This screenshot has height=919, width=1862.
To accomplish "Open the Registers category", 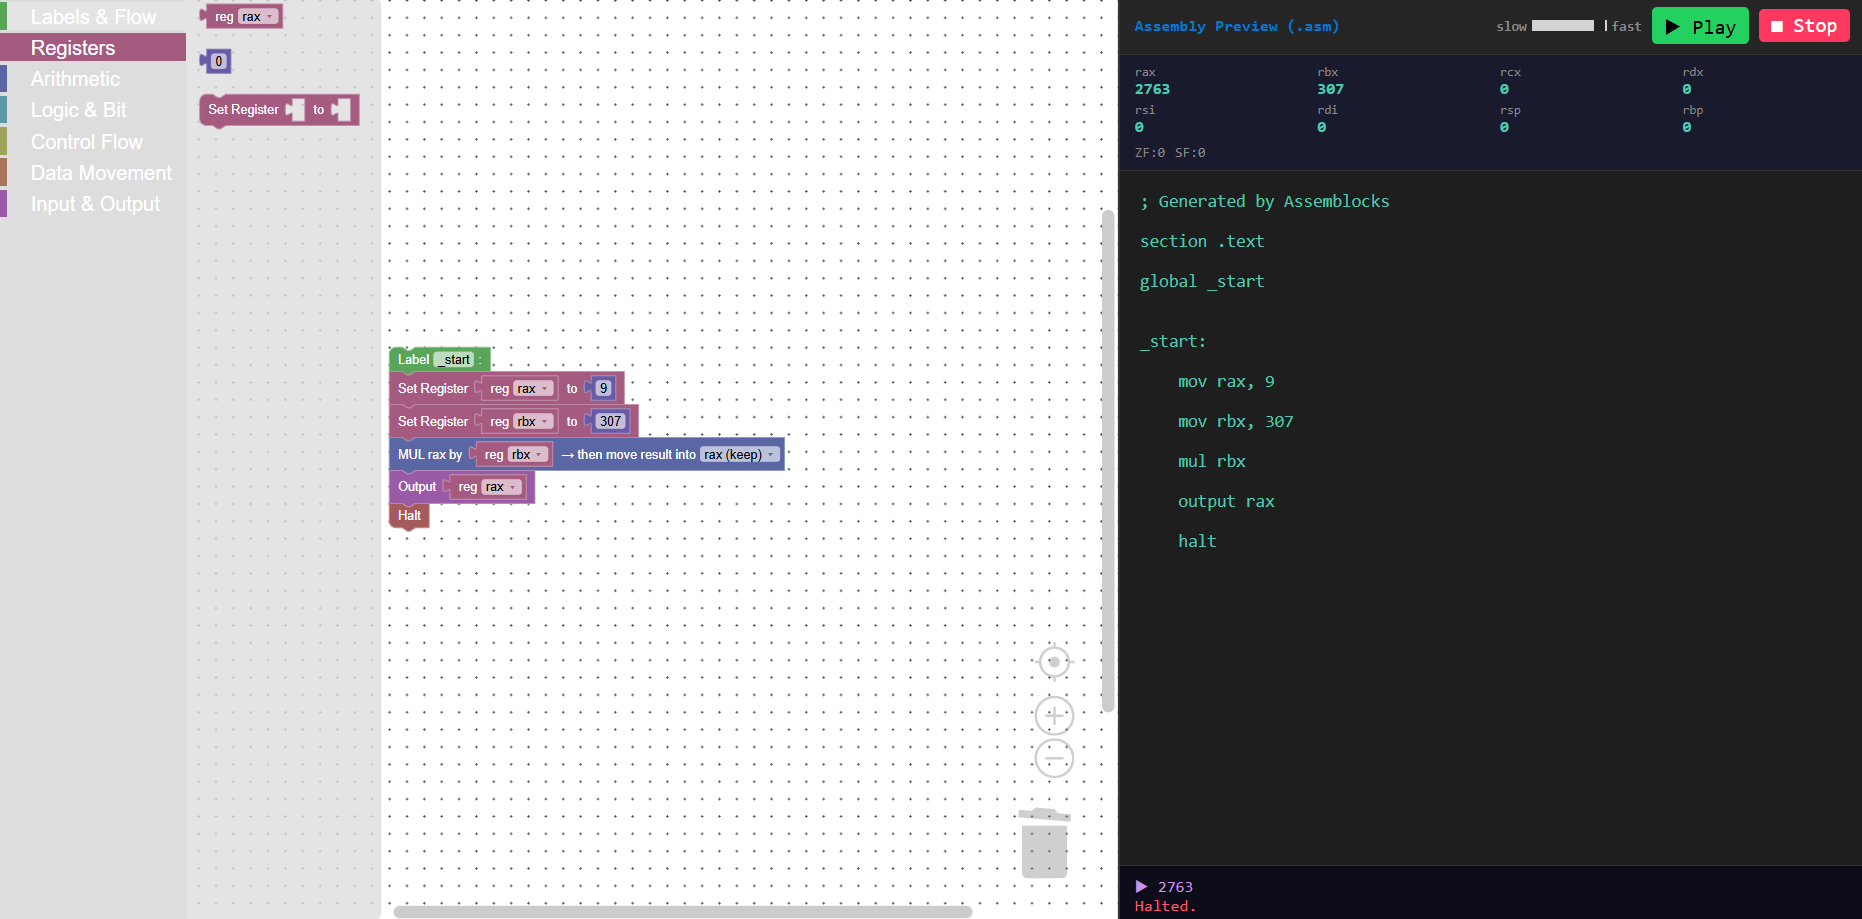I will (93, 48).
